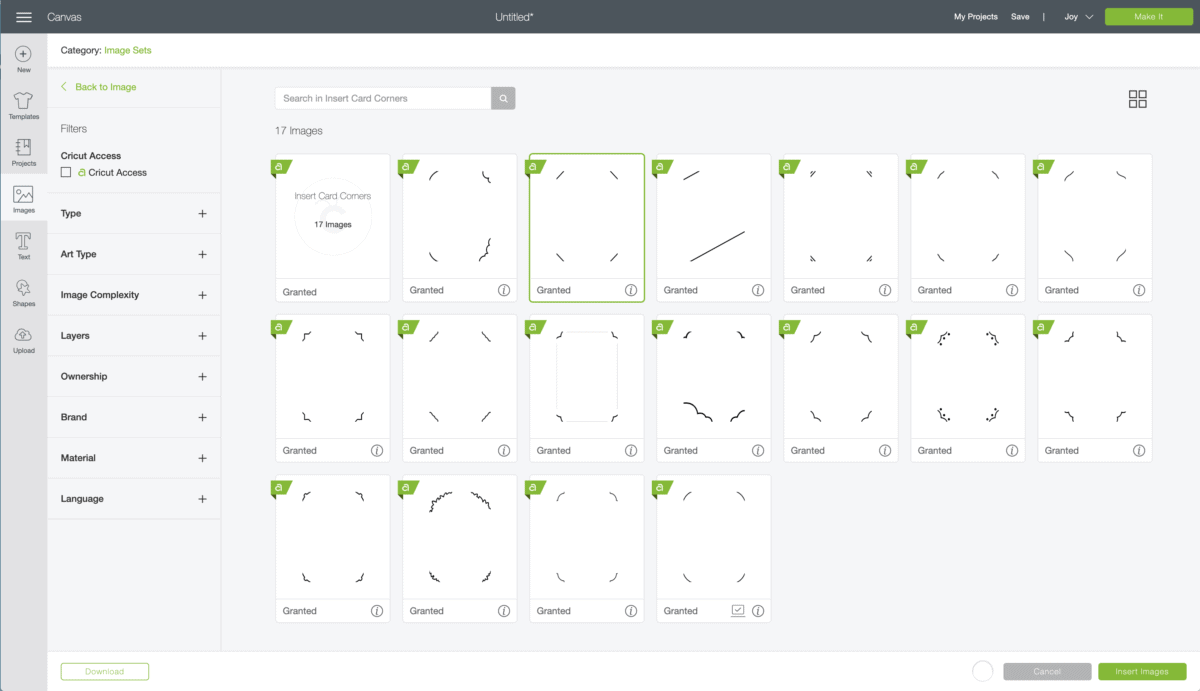Select the Text tool icon
Screen dimensions: 1200x691
point(23,241)
